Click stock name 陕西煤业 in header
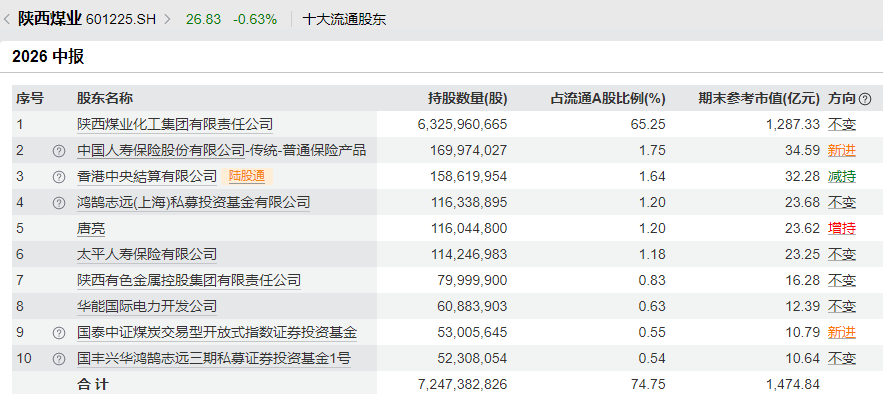 click(50, 19)
